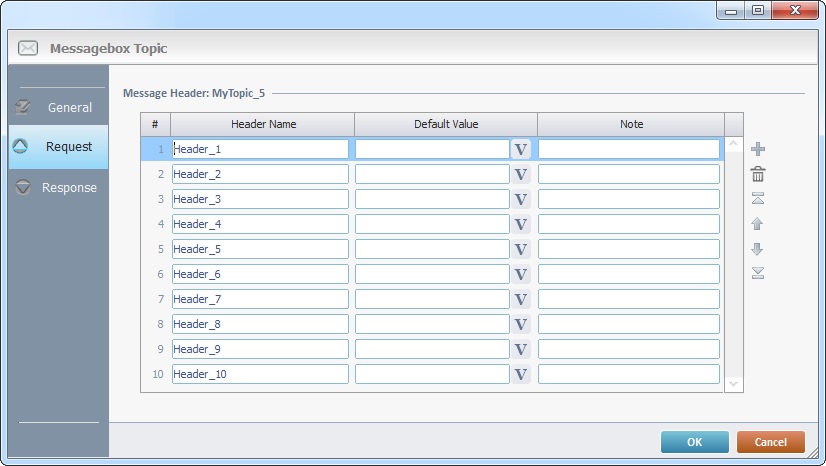Screen dimensions: 826x466
Task: Click the Default Value field for Header_7
Action: [432, 299]
